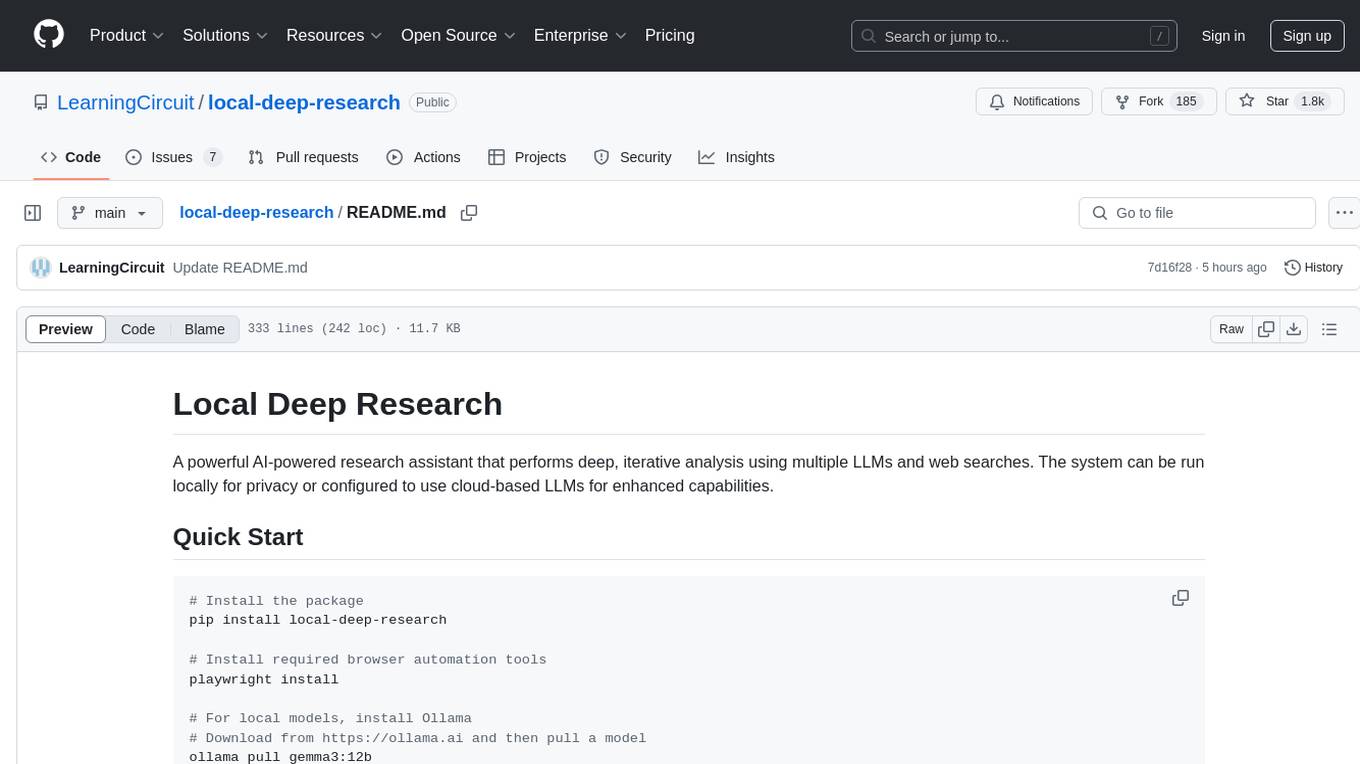Open the Raw file view
Screen dimensions: 1360x764
click(x=1231, y=329)
